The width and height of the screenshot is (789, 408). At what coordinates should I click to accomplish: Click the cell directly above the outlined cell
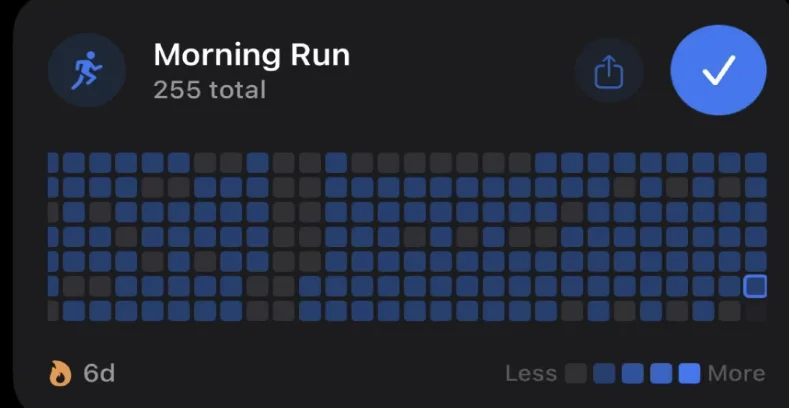(x=756, y=262)
